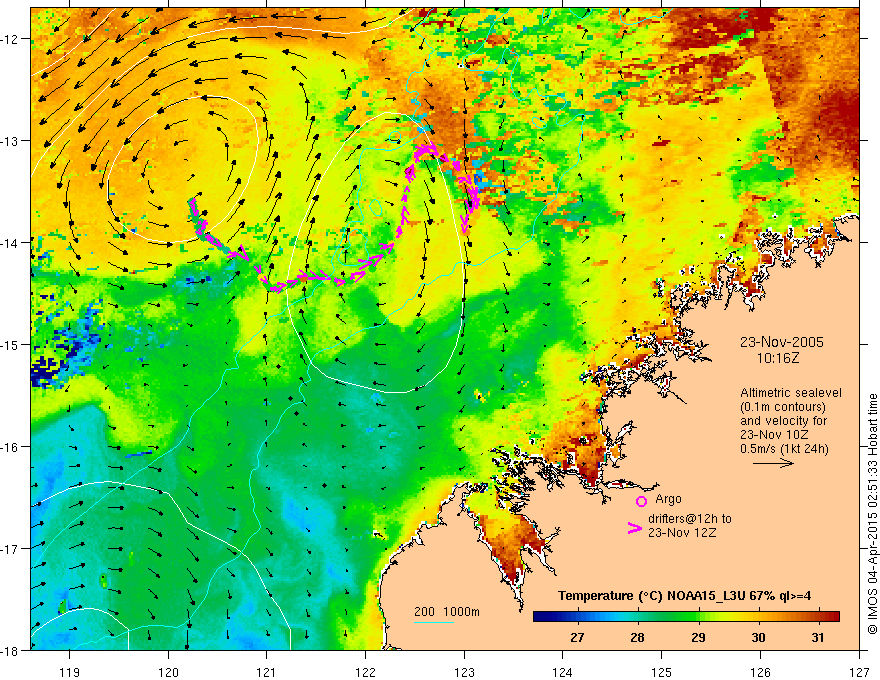Viewport: 880px width, 680px height.
Task: Click the longitude axis label '119'
Action: click(70, 672)
